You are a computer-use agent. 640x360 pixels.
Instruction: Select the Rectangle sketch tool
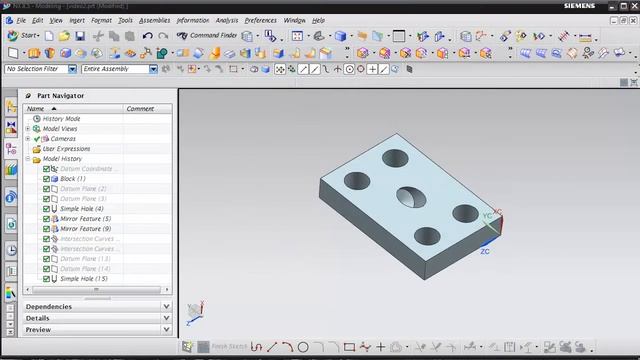(x=349, y=347)
